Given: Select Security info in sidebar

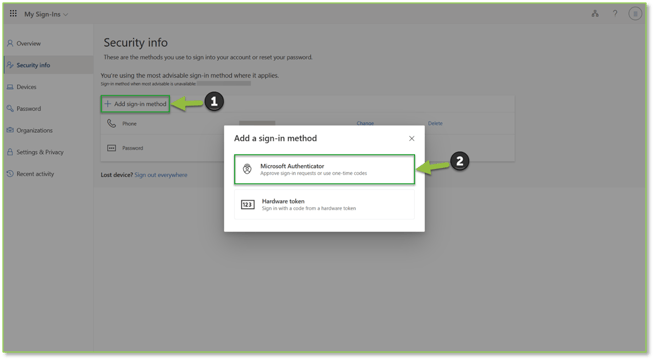Looking at the screenshot, I should (48, 65).
